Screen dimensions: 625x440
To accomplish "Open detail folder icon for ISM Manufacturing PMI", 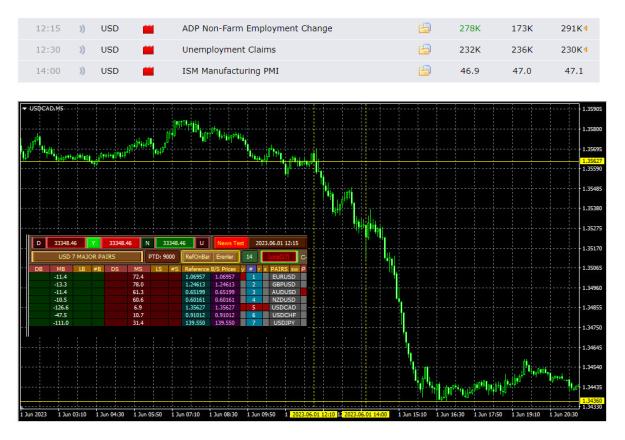I will coord(425,71).
